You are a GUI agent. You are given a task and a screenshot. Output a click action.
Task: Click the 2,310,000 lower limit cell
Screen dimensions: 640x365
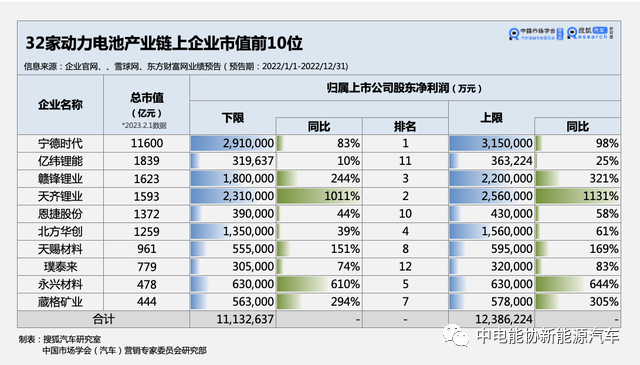[233, 196]
